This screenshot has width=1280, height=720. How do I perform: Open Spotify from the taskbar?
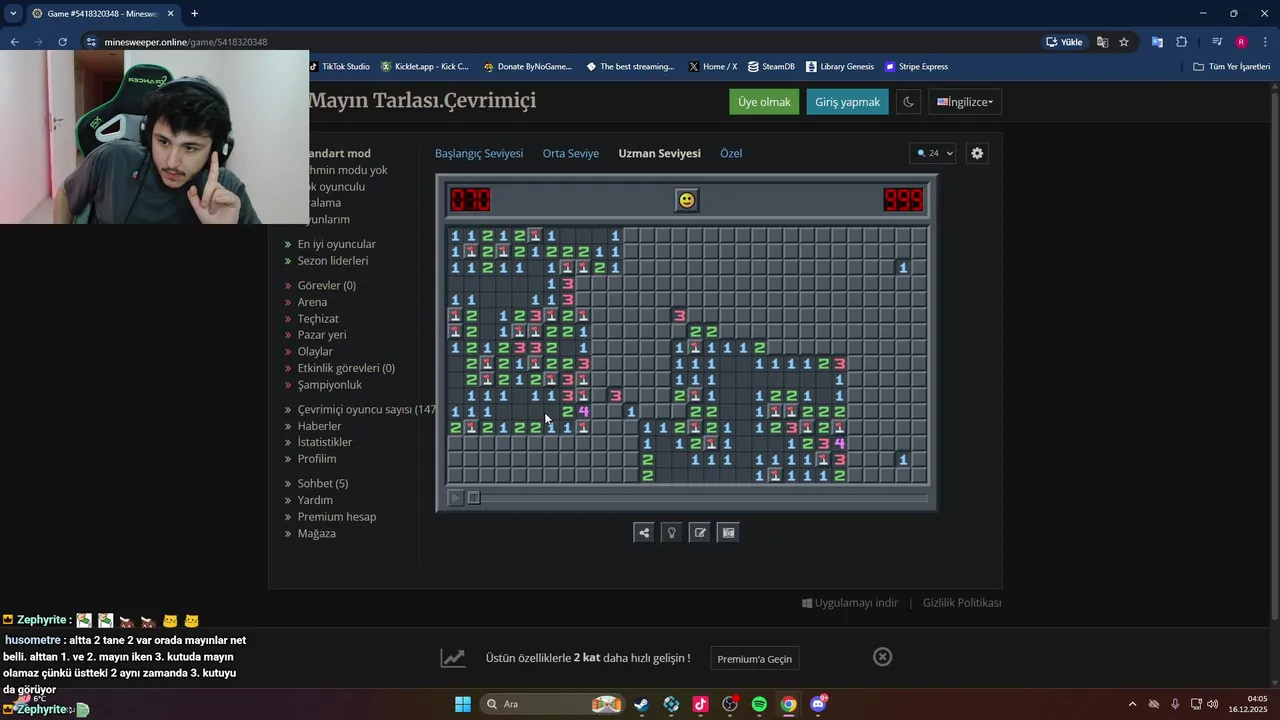pyautogui.click(x=759, y=704)
